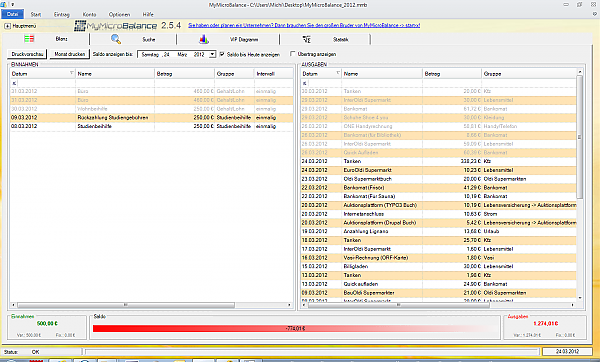Sort Ausgaben by the Gruppe column header
This screenshot has width=600, height=362.
529,73
